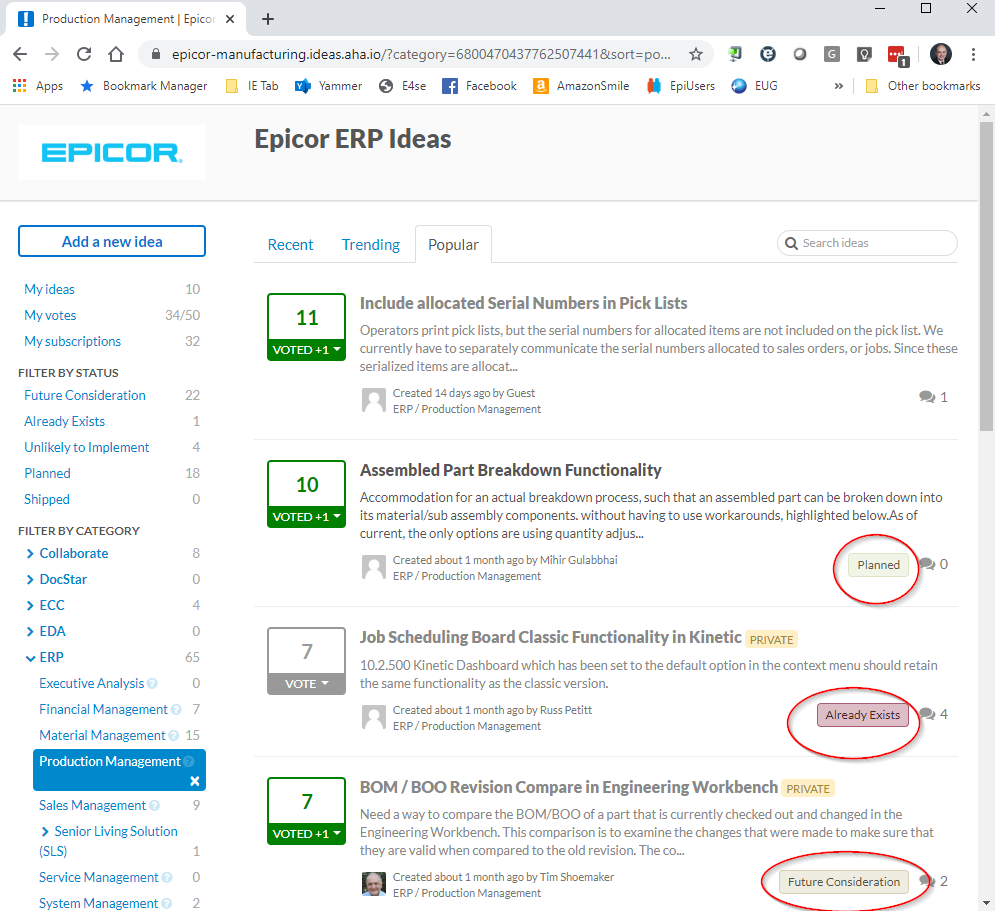995x911 pixels.
Task: Expand the Senior Living Solution subcategory
Action: [x=45, y=832]
